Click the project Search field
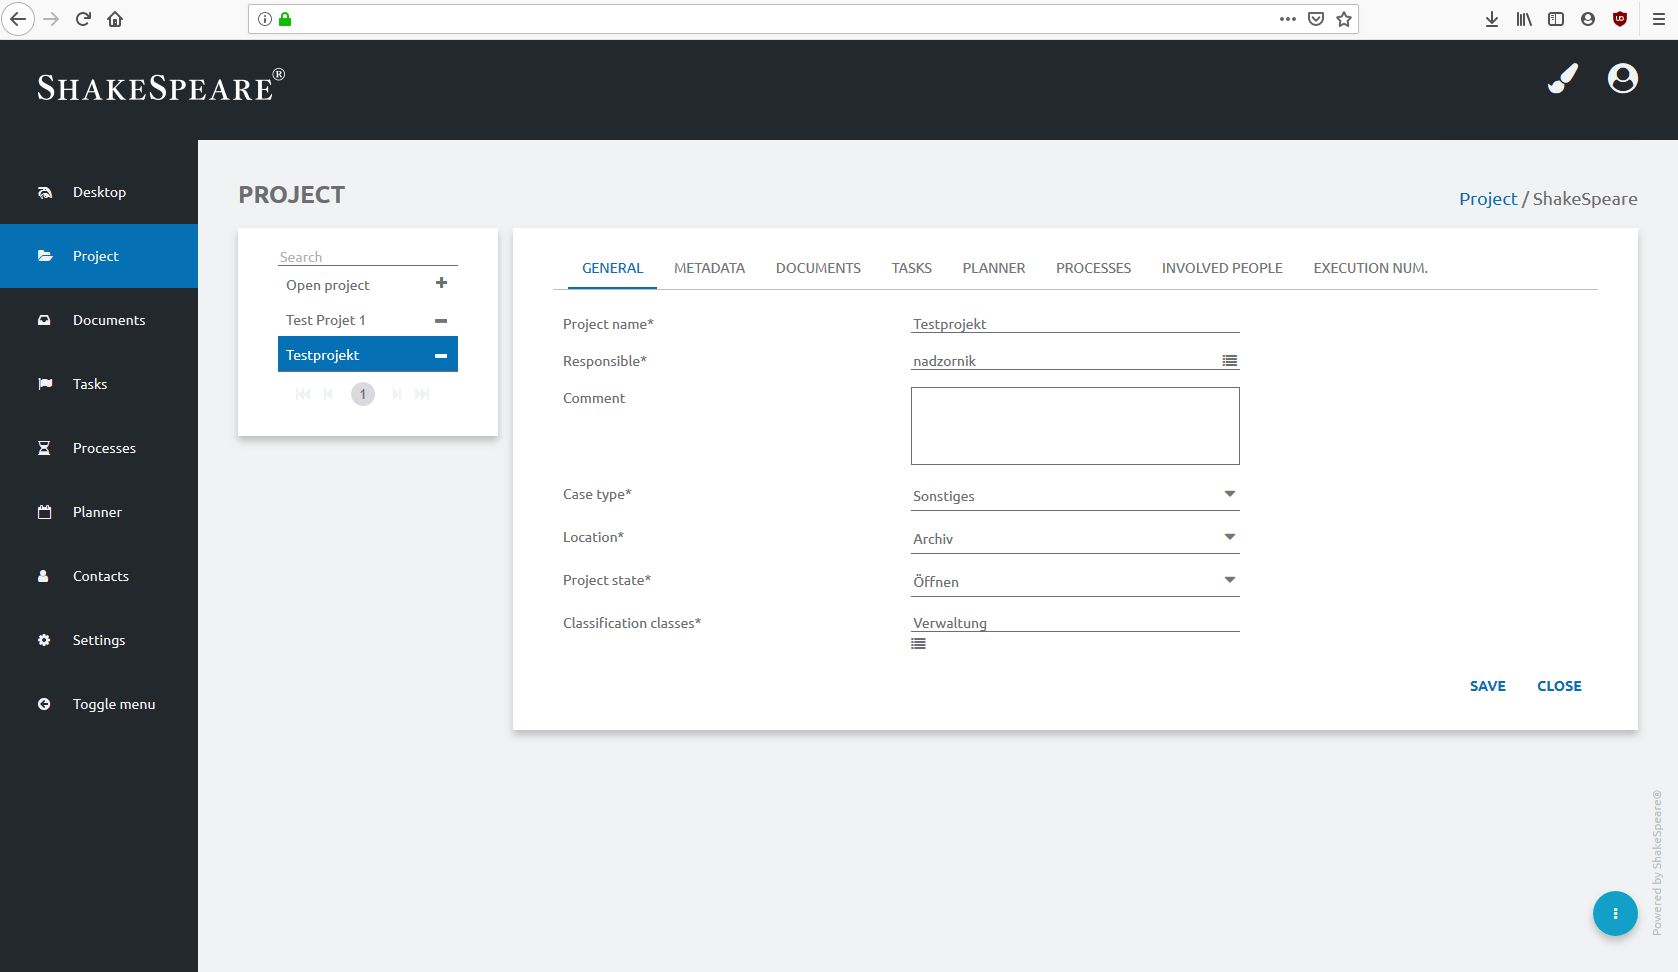The image size is (1678, 972). 368,257
